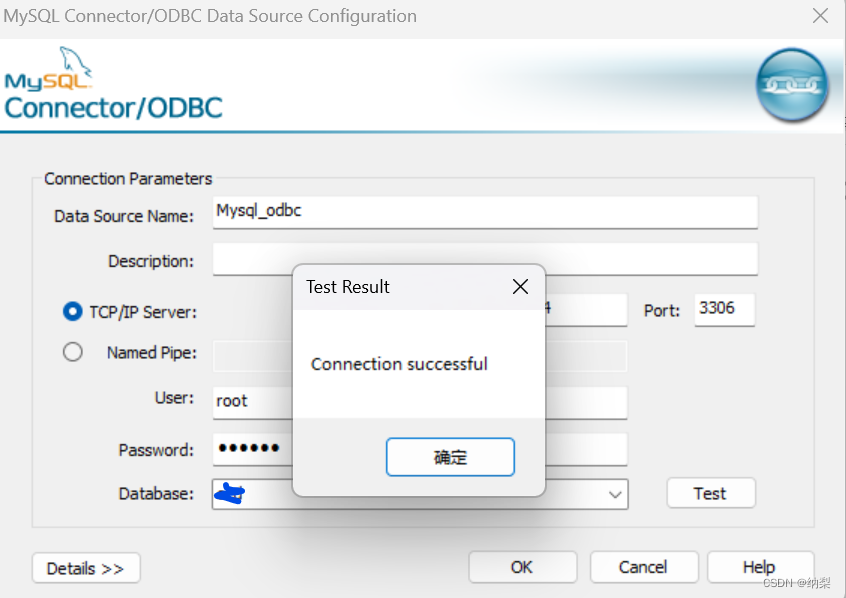This screenshot has height=598, width=846.
Task: Click the Test connection button
Action: tap(711, 493)
